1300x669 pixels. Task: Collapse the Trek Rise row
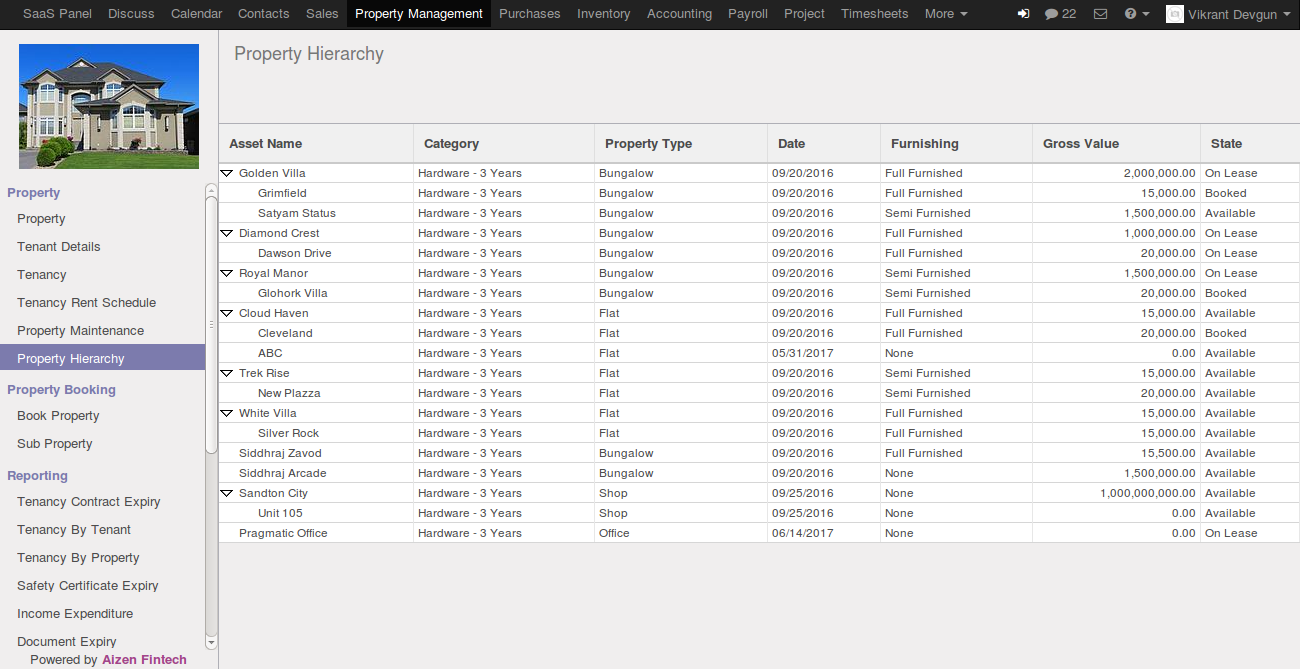(x=226, y=373)
